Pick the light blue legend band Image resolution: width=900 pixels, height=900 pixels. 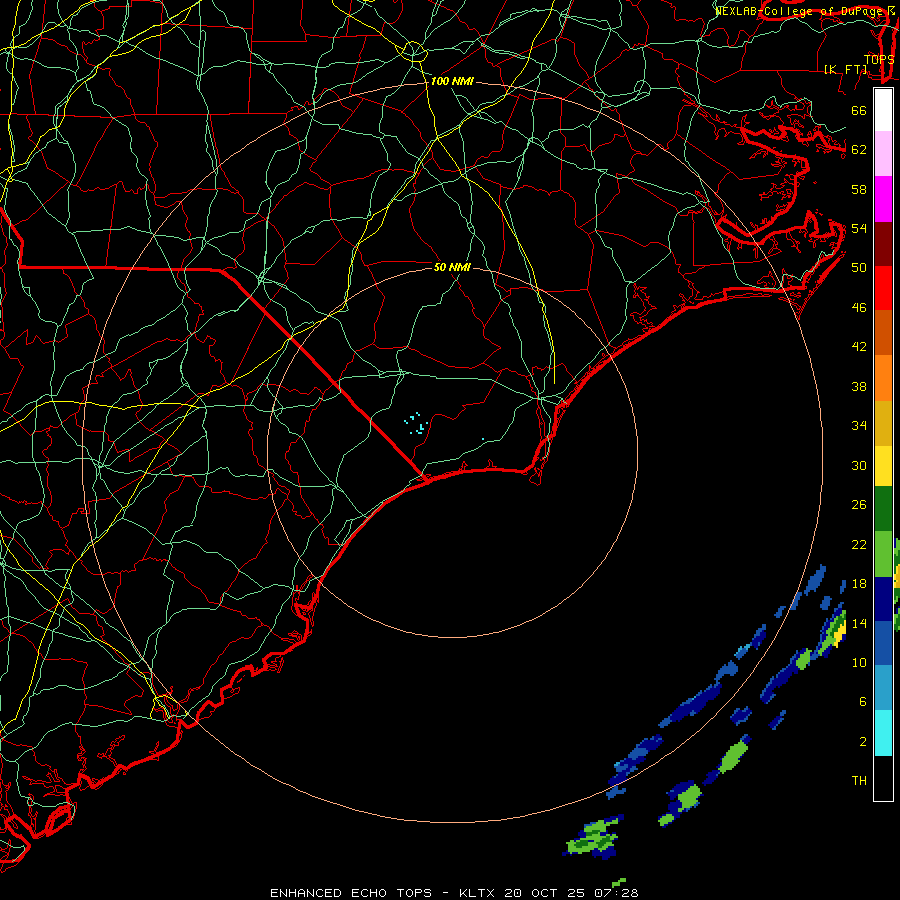pos(883,688)
